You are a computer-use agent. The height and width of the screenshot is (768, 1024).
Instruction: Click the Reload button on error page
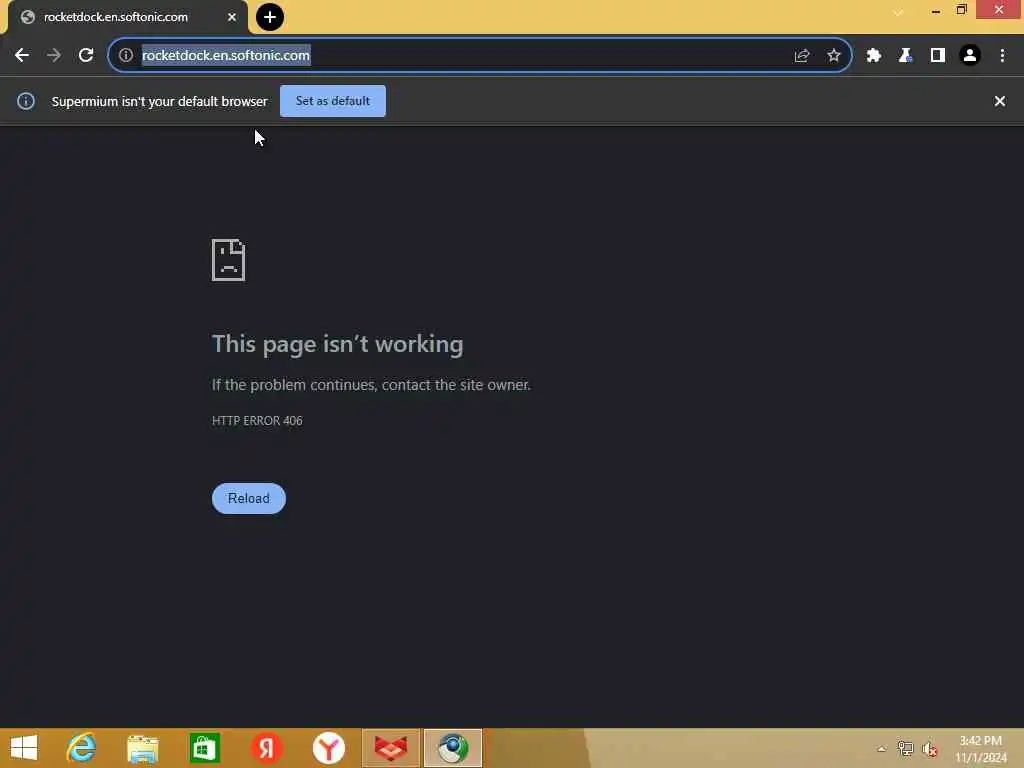(x=249, y=498)
